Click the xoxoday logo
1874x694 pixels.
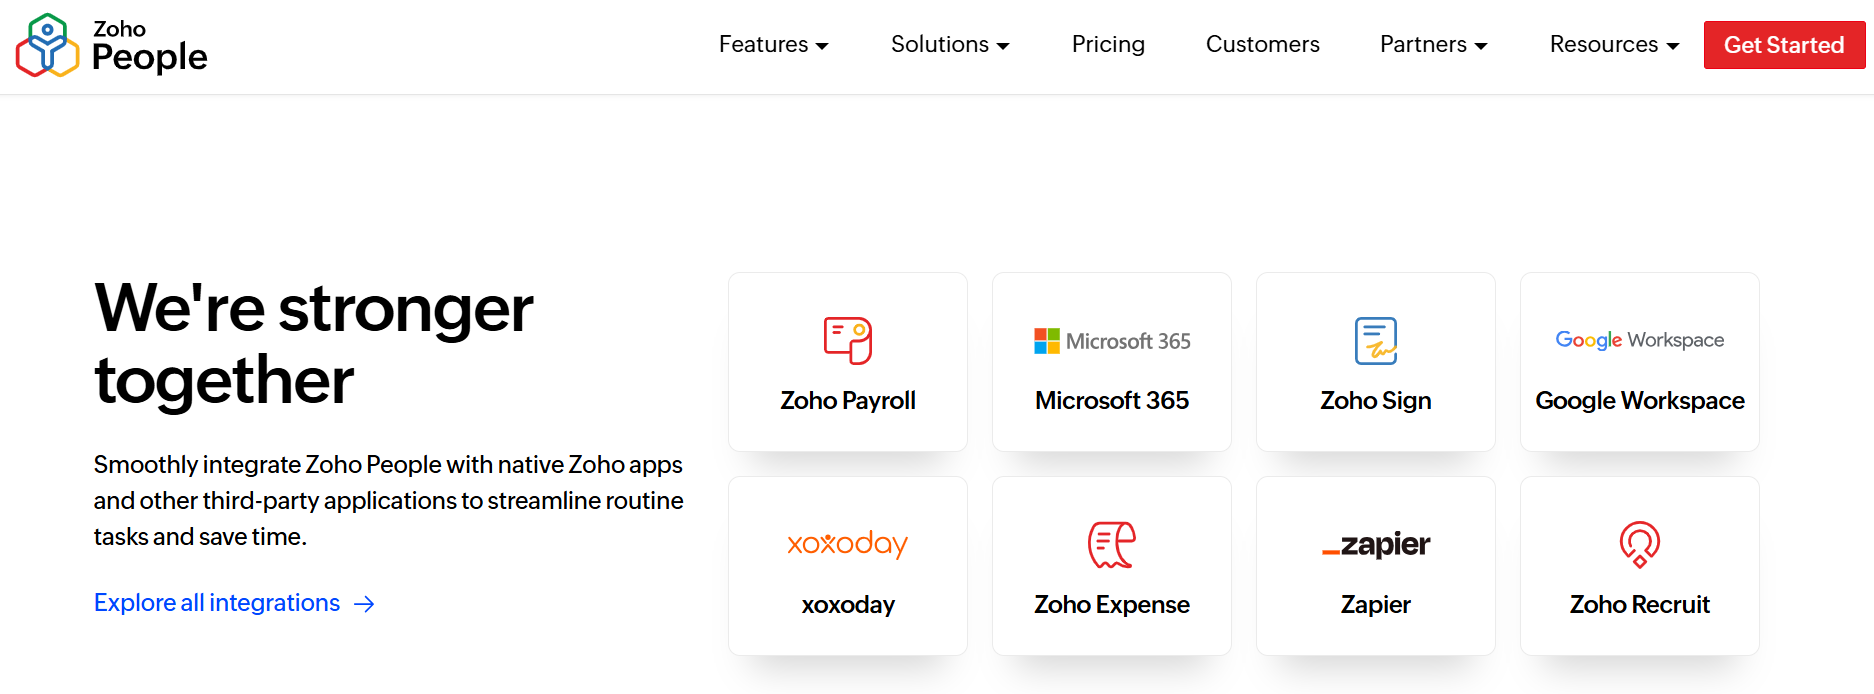(x=847, y=544)
